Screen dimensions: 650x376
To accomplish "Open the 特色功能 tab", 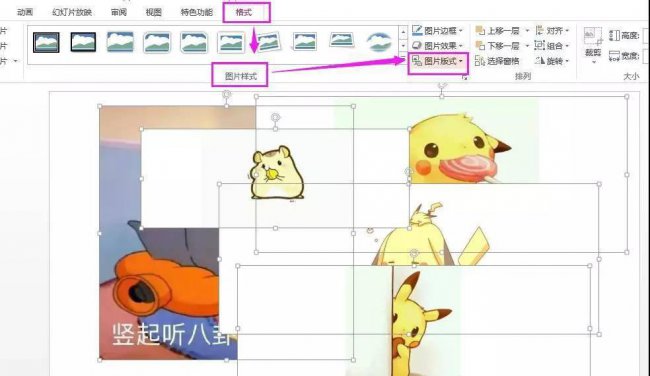I will 196,12.
